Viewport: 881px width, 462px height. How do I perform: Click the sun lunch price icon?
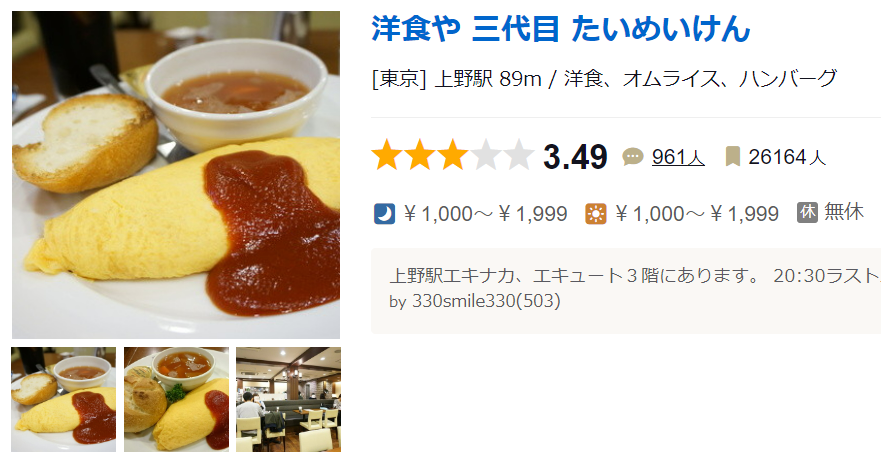pos(596,214)
